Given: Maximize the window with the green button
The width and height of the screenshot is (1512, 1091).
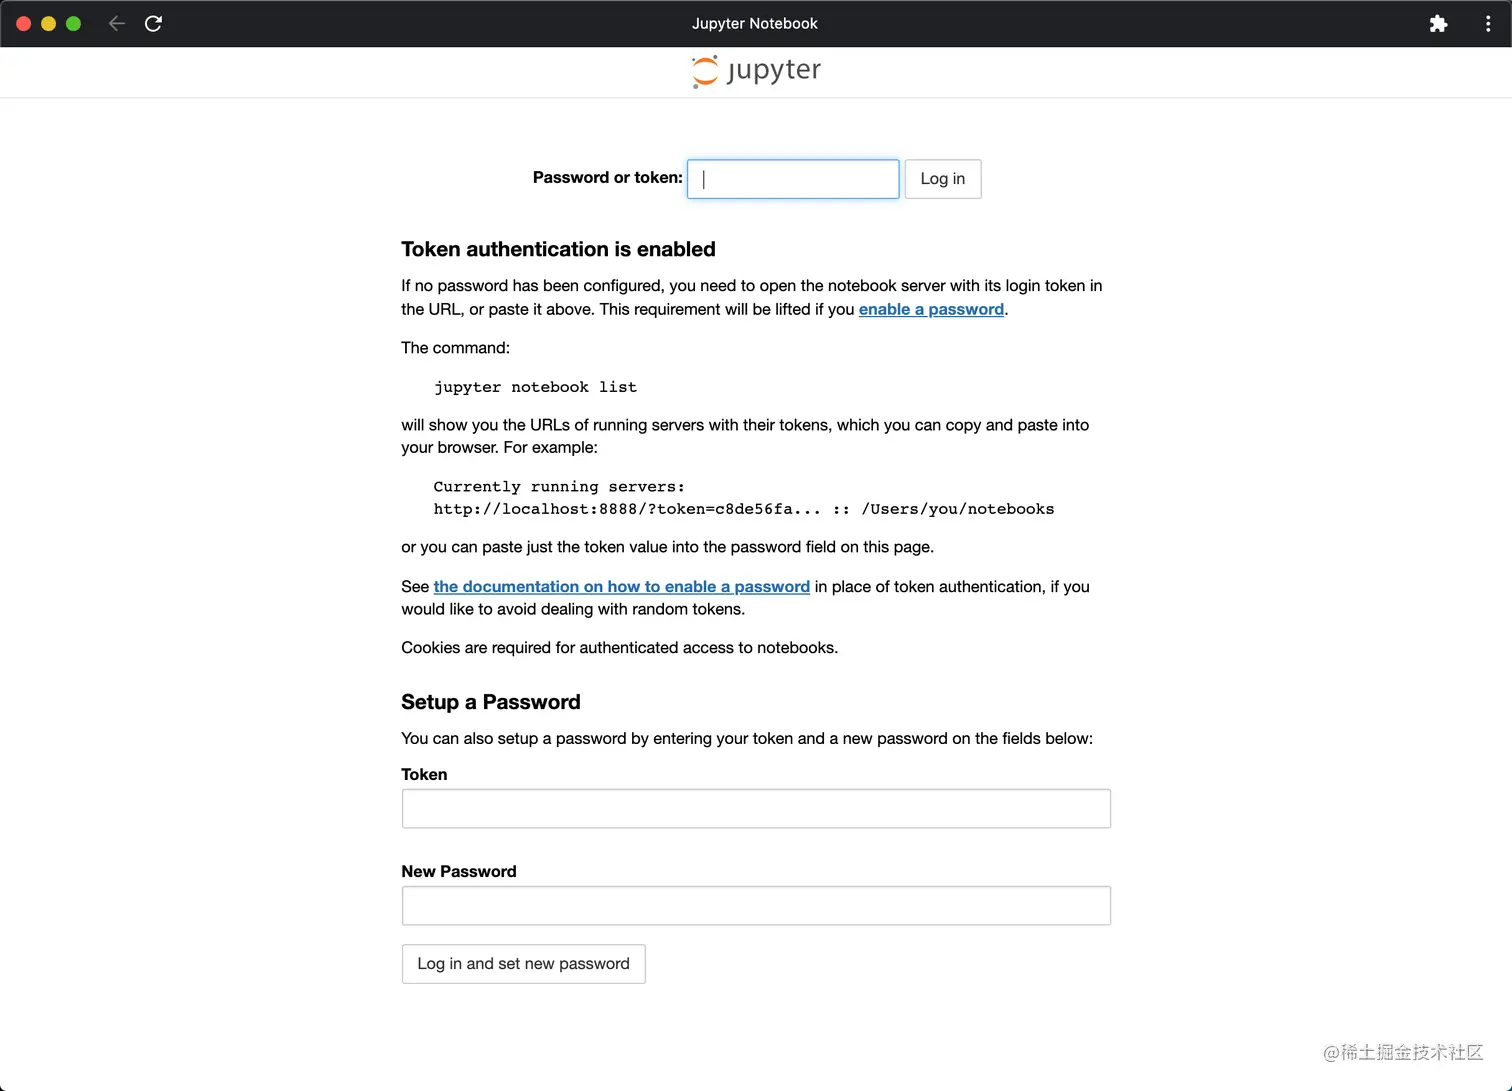Looking at the screenshot, I should tap(73, 23).
